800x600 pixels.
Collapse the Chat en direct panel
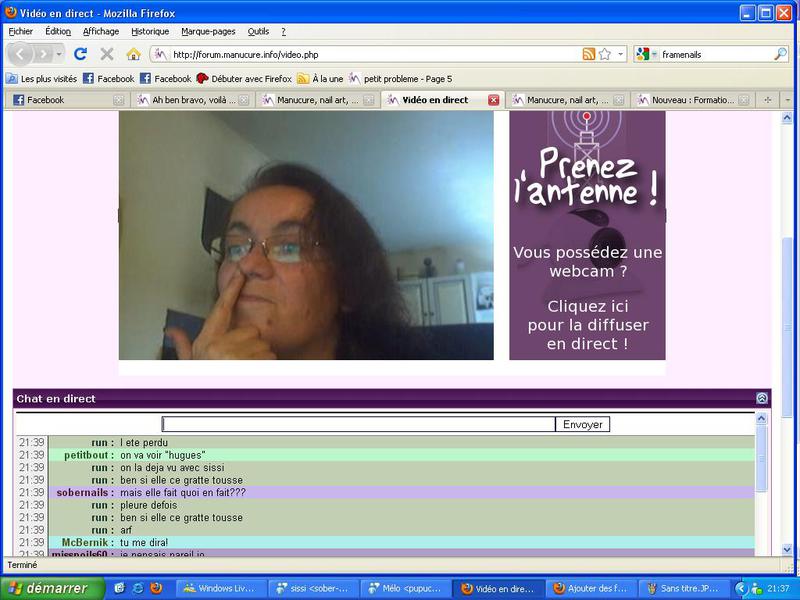pos(762,398)
